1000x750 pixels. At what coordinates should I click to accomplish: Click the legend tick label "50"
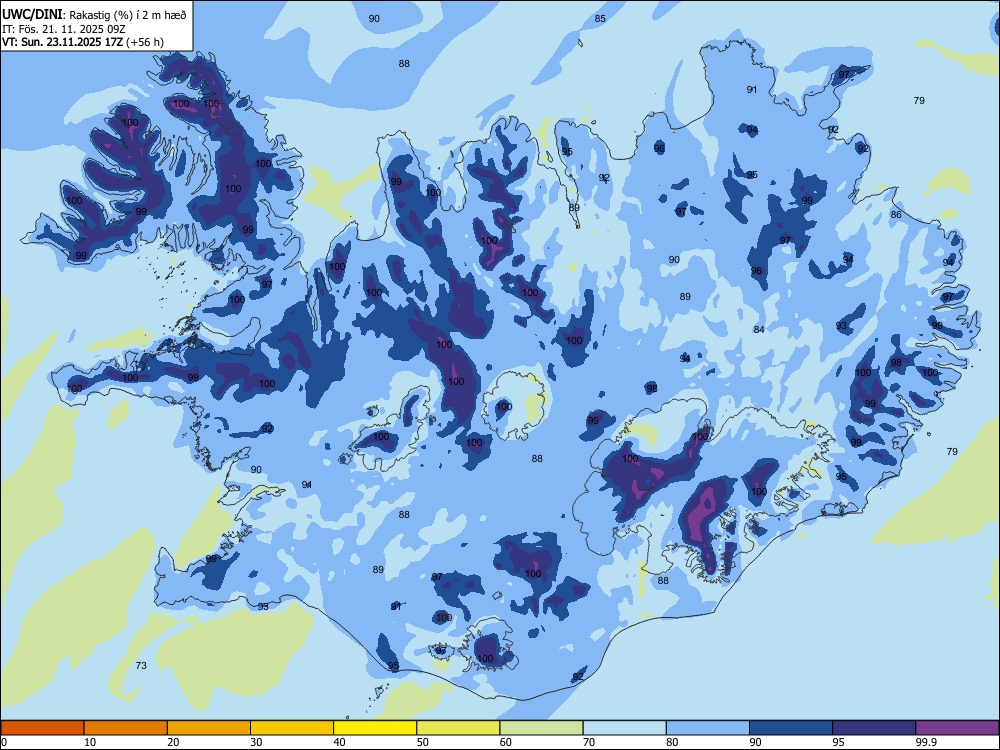(x=423, y=742)
